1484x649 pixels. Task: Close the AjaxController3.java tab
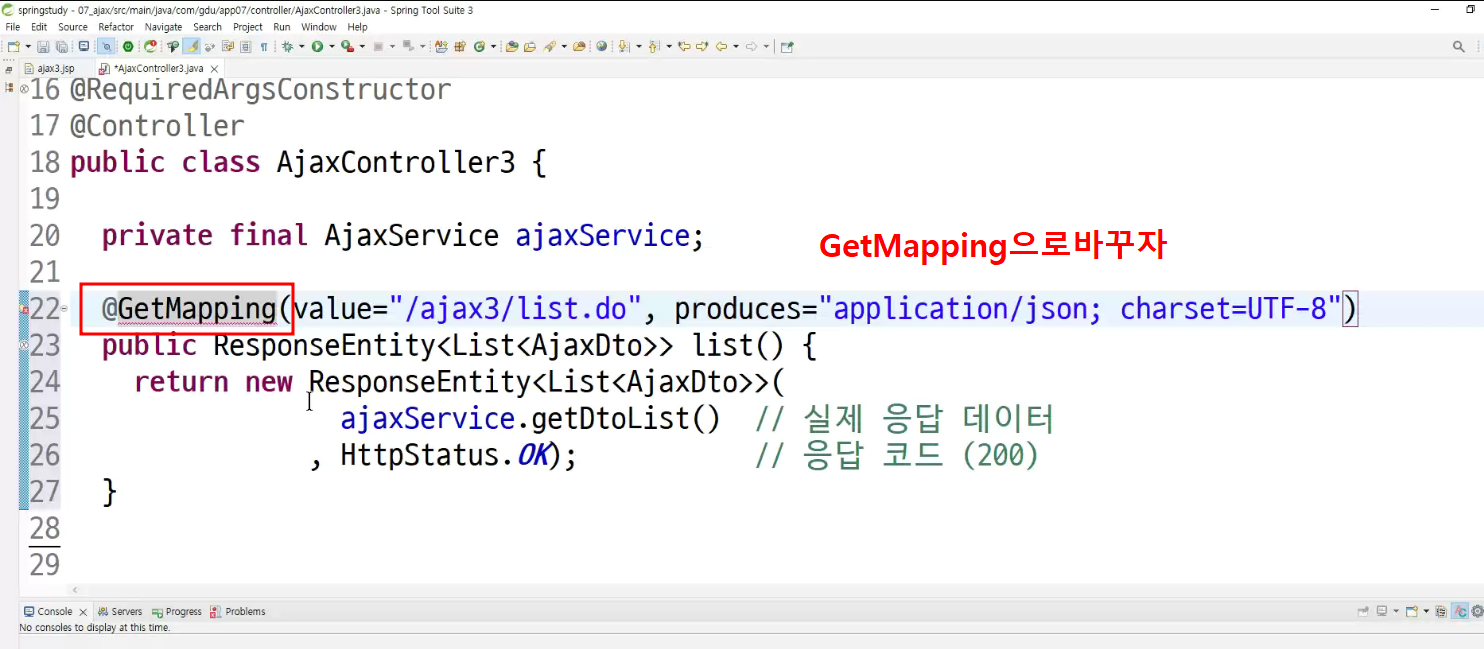(215, 68)
